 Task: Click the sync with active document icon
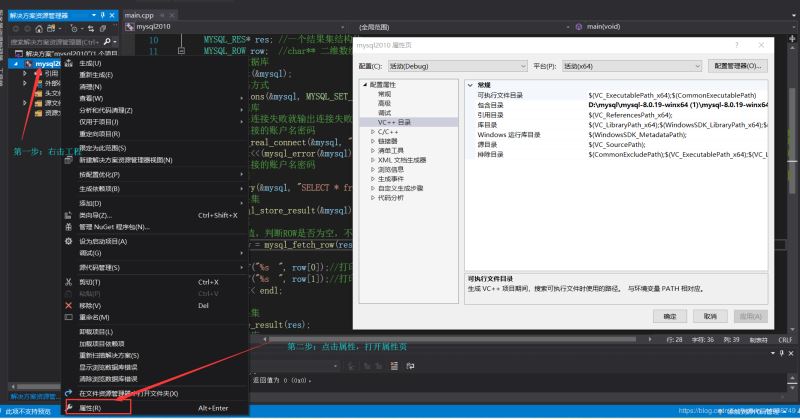91,29
